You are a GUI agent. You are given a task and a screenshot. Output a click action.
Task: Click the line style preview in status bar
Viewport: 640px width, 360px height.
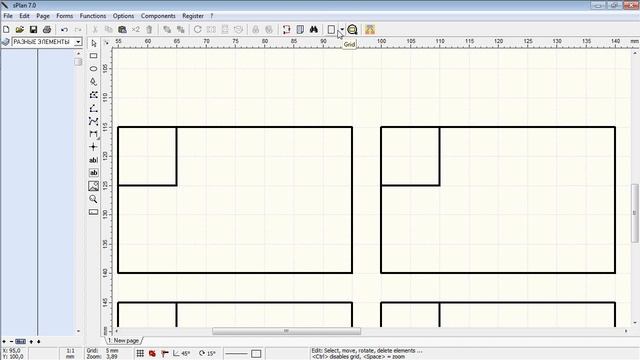tap(236, 353)
